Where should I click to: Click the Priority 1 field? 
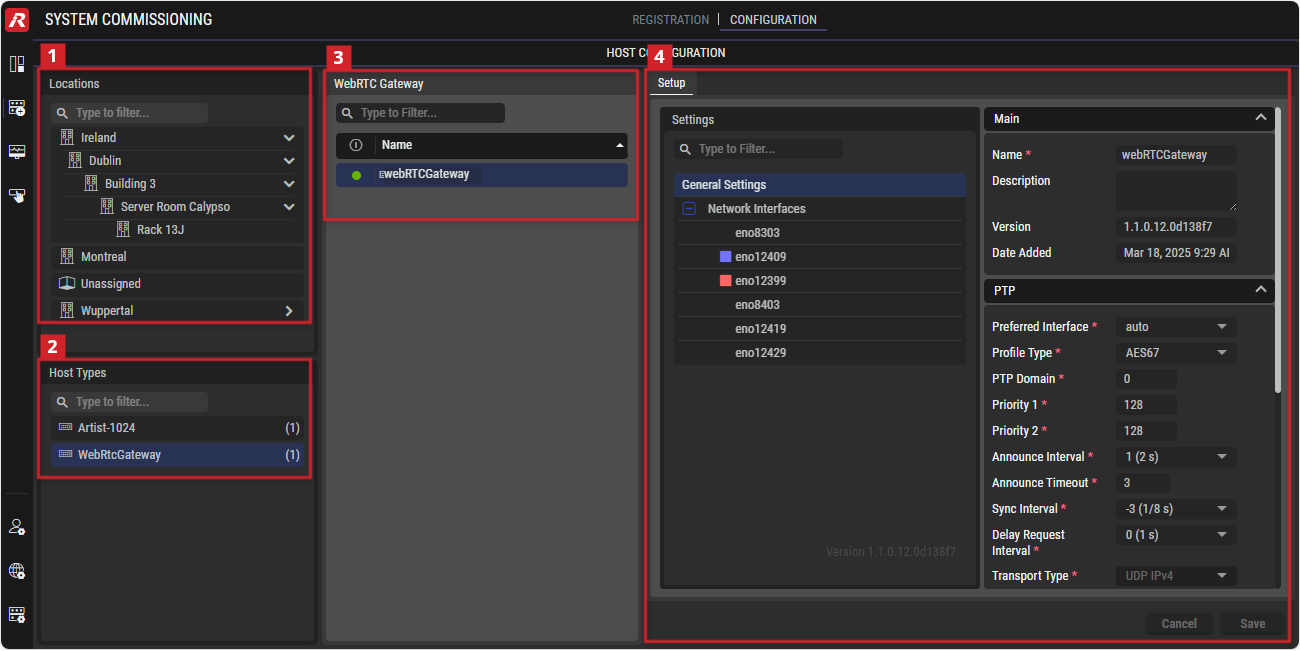[x=1146, y=405]
